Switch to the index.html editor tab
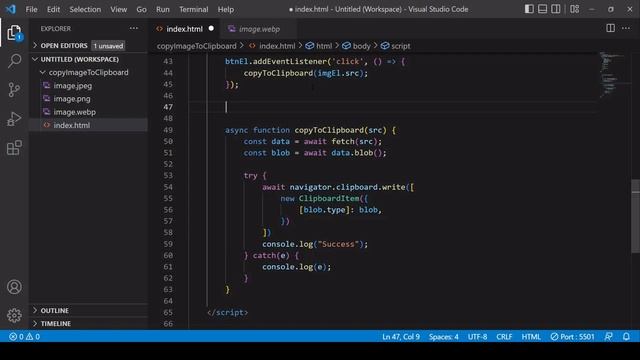The image size is (640, 360). tap(184, 29)
